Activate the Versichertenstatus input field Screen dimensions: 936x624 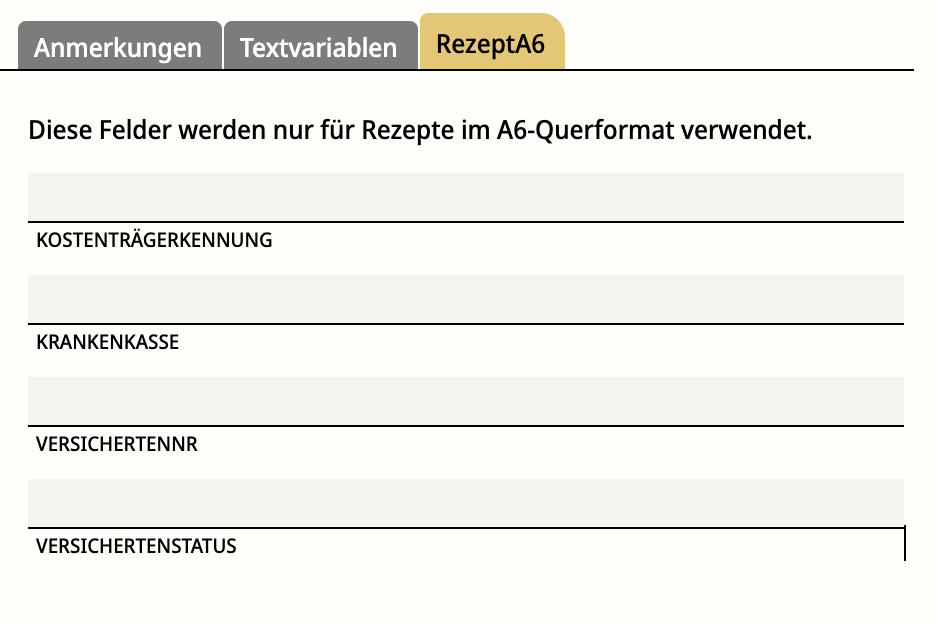(465, 503)
